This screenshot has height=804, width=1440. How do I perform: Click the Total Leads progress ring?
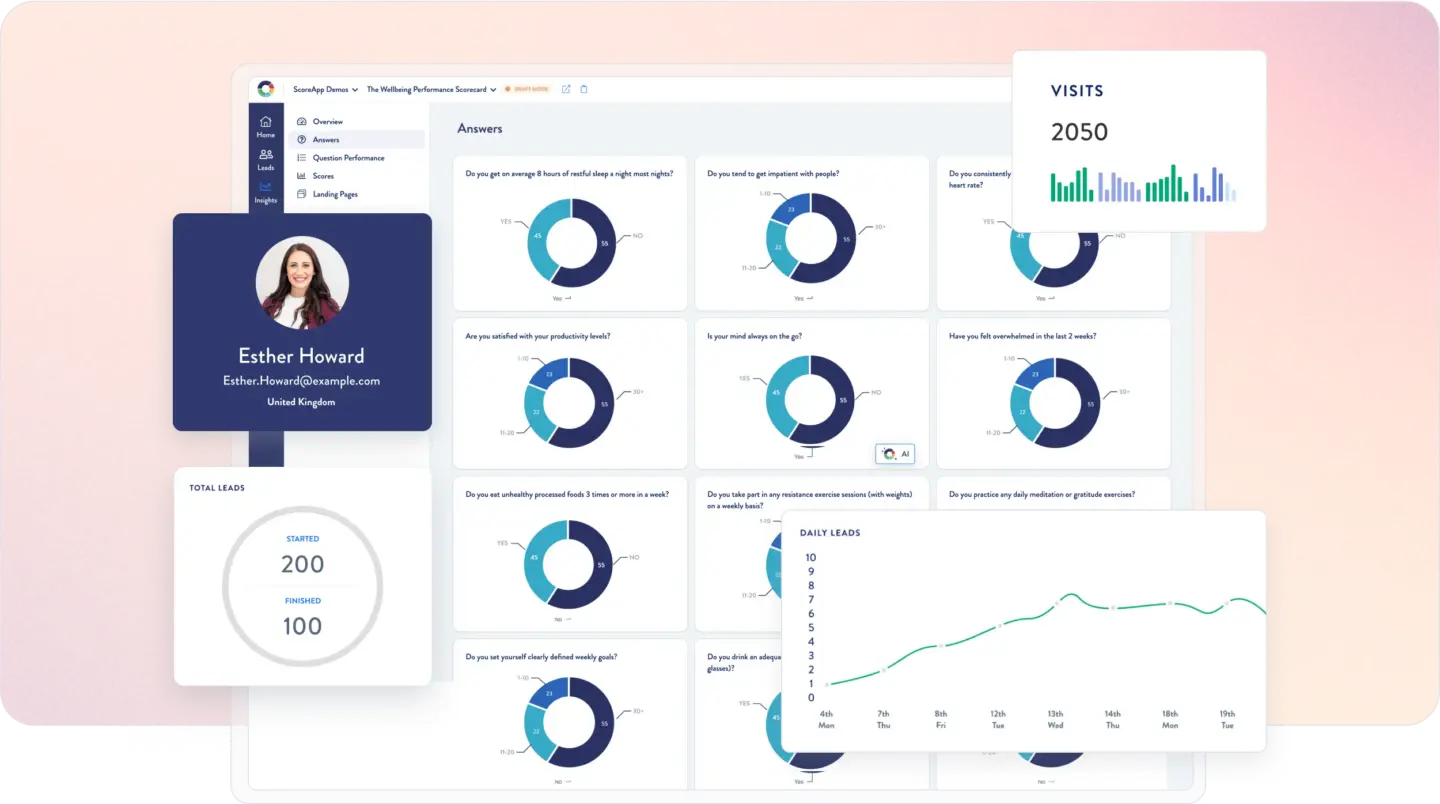pyautogui.click(x=302, y=587)
